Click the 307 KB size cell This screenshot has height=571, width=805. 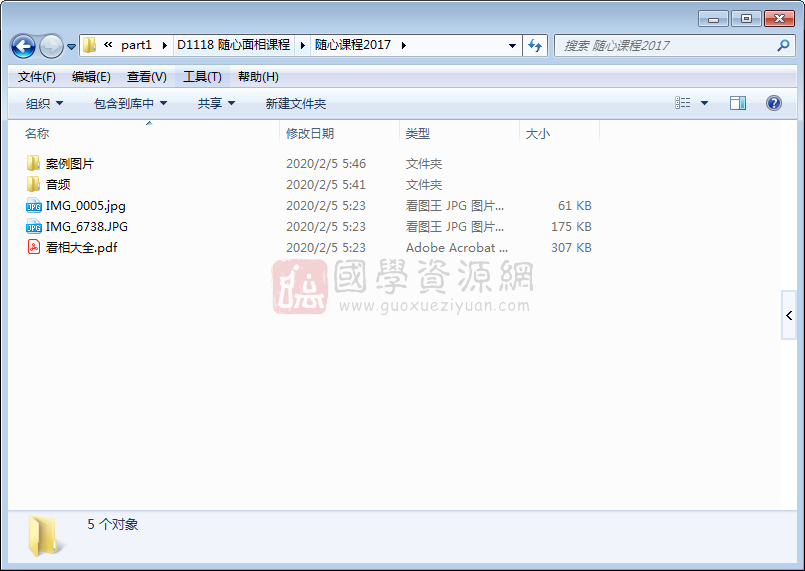pyautogui.click(x=571, y=248)
